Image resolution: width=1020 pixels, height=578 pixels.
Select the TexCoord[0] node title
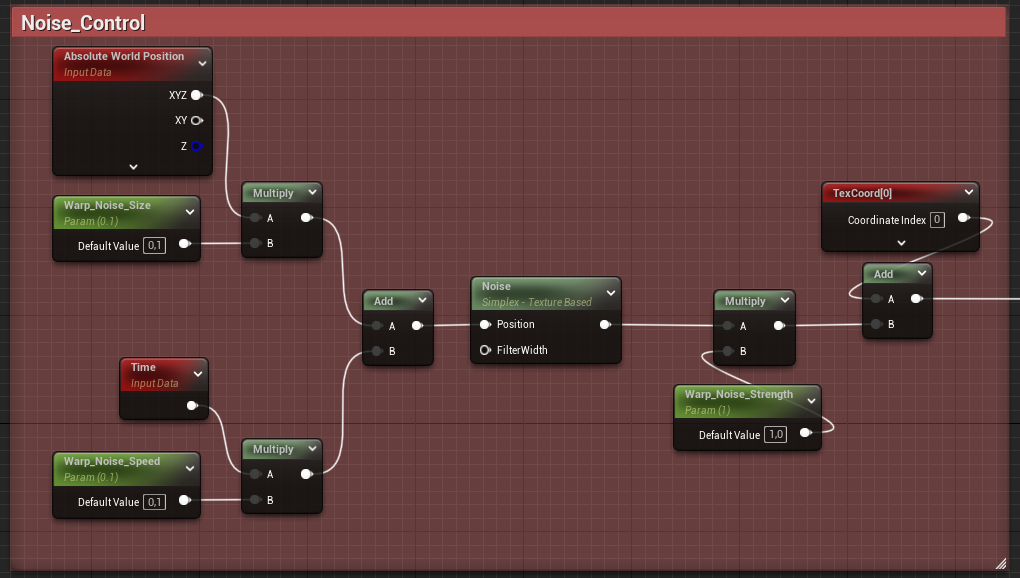coord(862,193)
